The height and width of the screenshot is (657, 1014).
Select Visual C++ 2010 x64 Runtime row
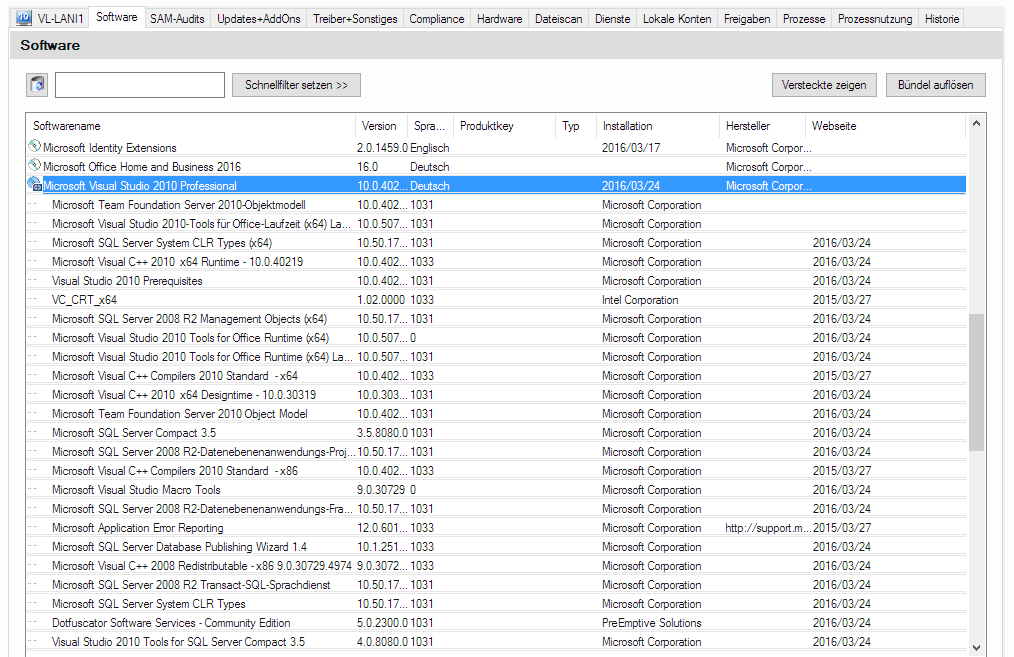click(x=497, y=262)
